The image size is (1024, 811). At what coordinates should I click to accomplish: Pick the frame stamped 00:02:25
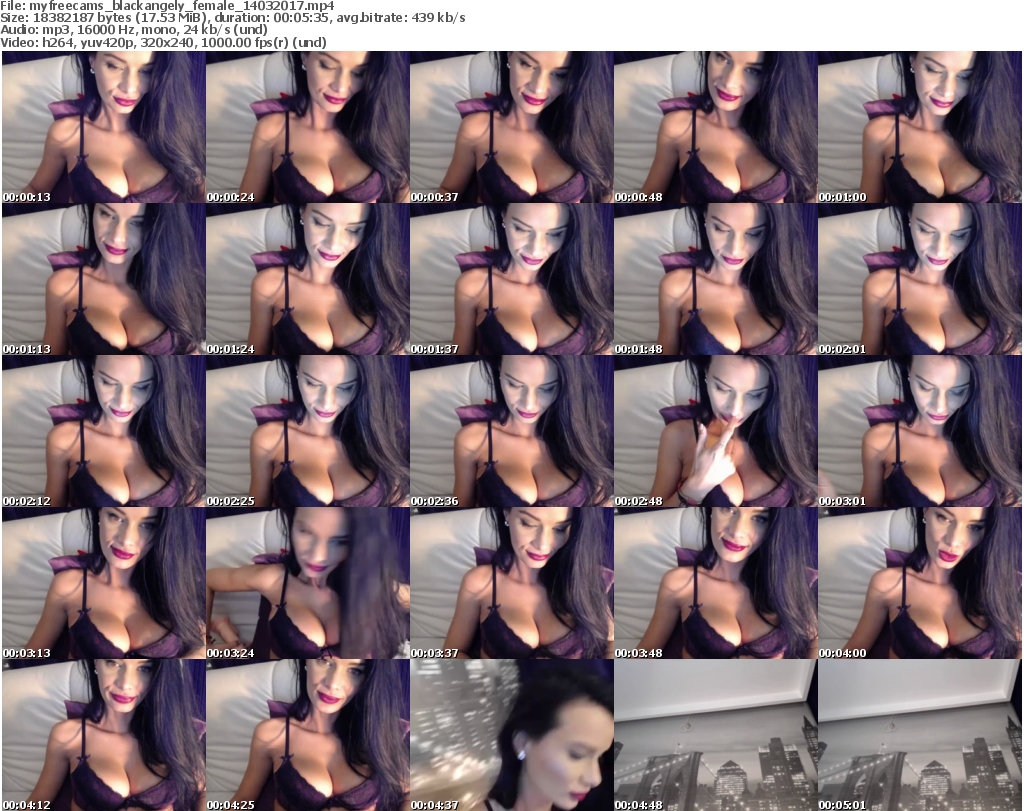(x=308, y=431)
